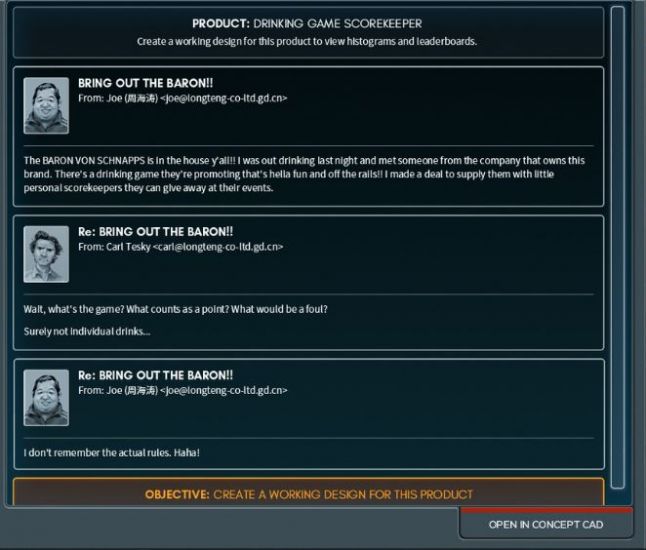Click the Baron von Schnapps message body
The width and height of the screenshot is (646, 550).
tap(304, 174)
